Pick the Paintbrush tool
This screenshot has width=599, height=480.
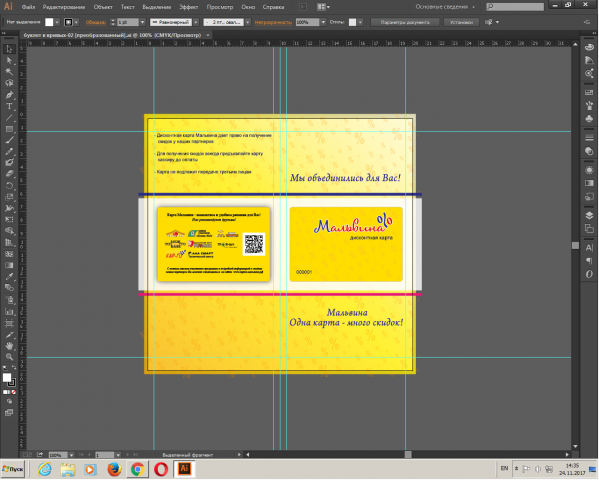pos(9,140)
